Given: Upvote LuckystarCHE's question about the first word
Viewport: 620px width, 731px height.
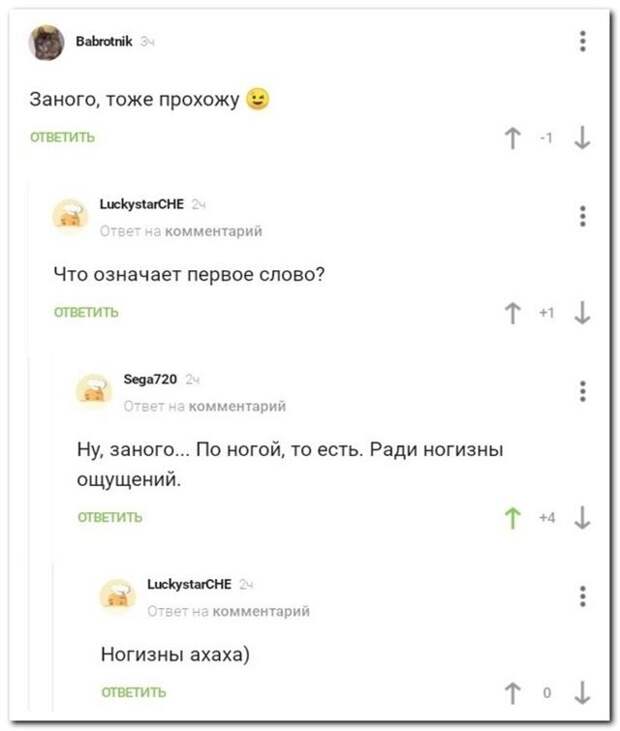Looking at the screenshot, I should pos(514,314).
